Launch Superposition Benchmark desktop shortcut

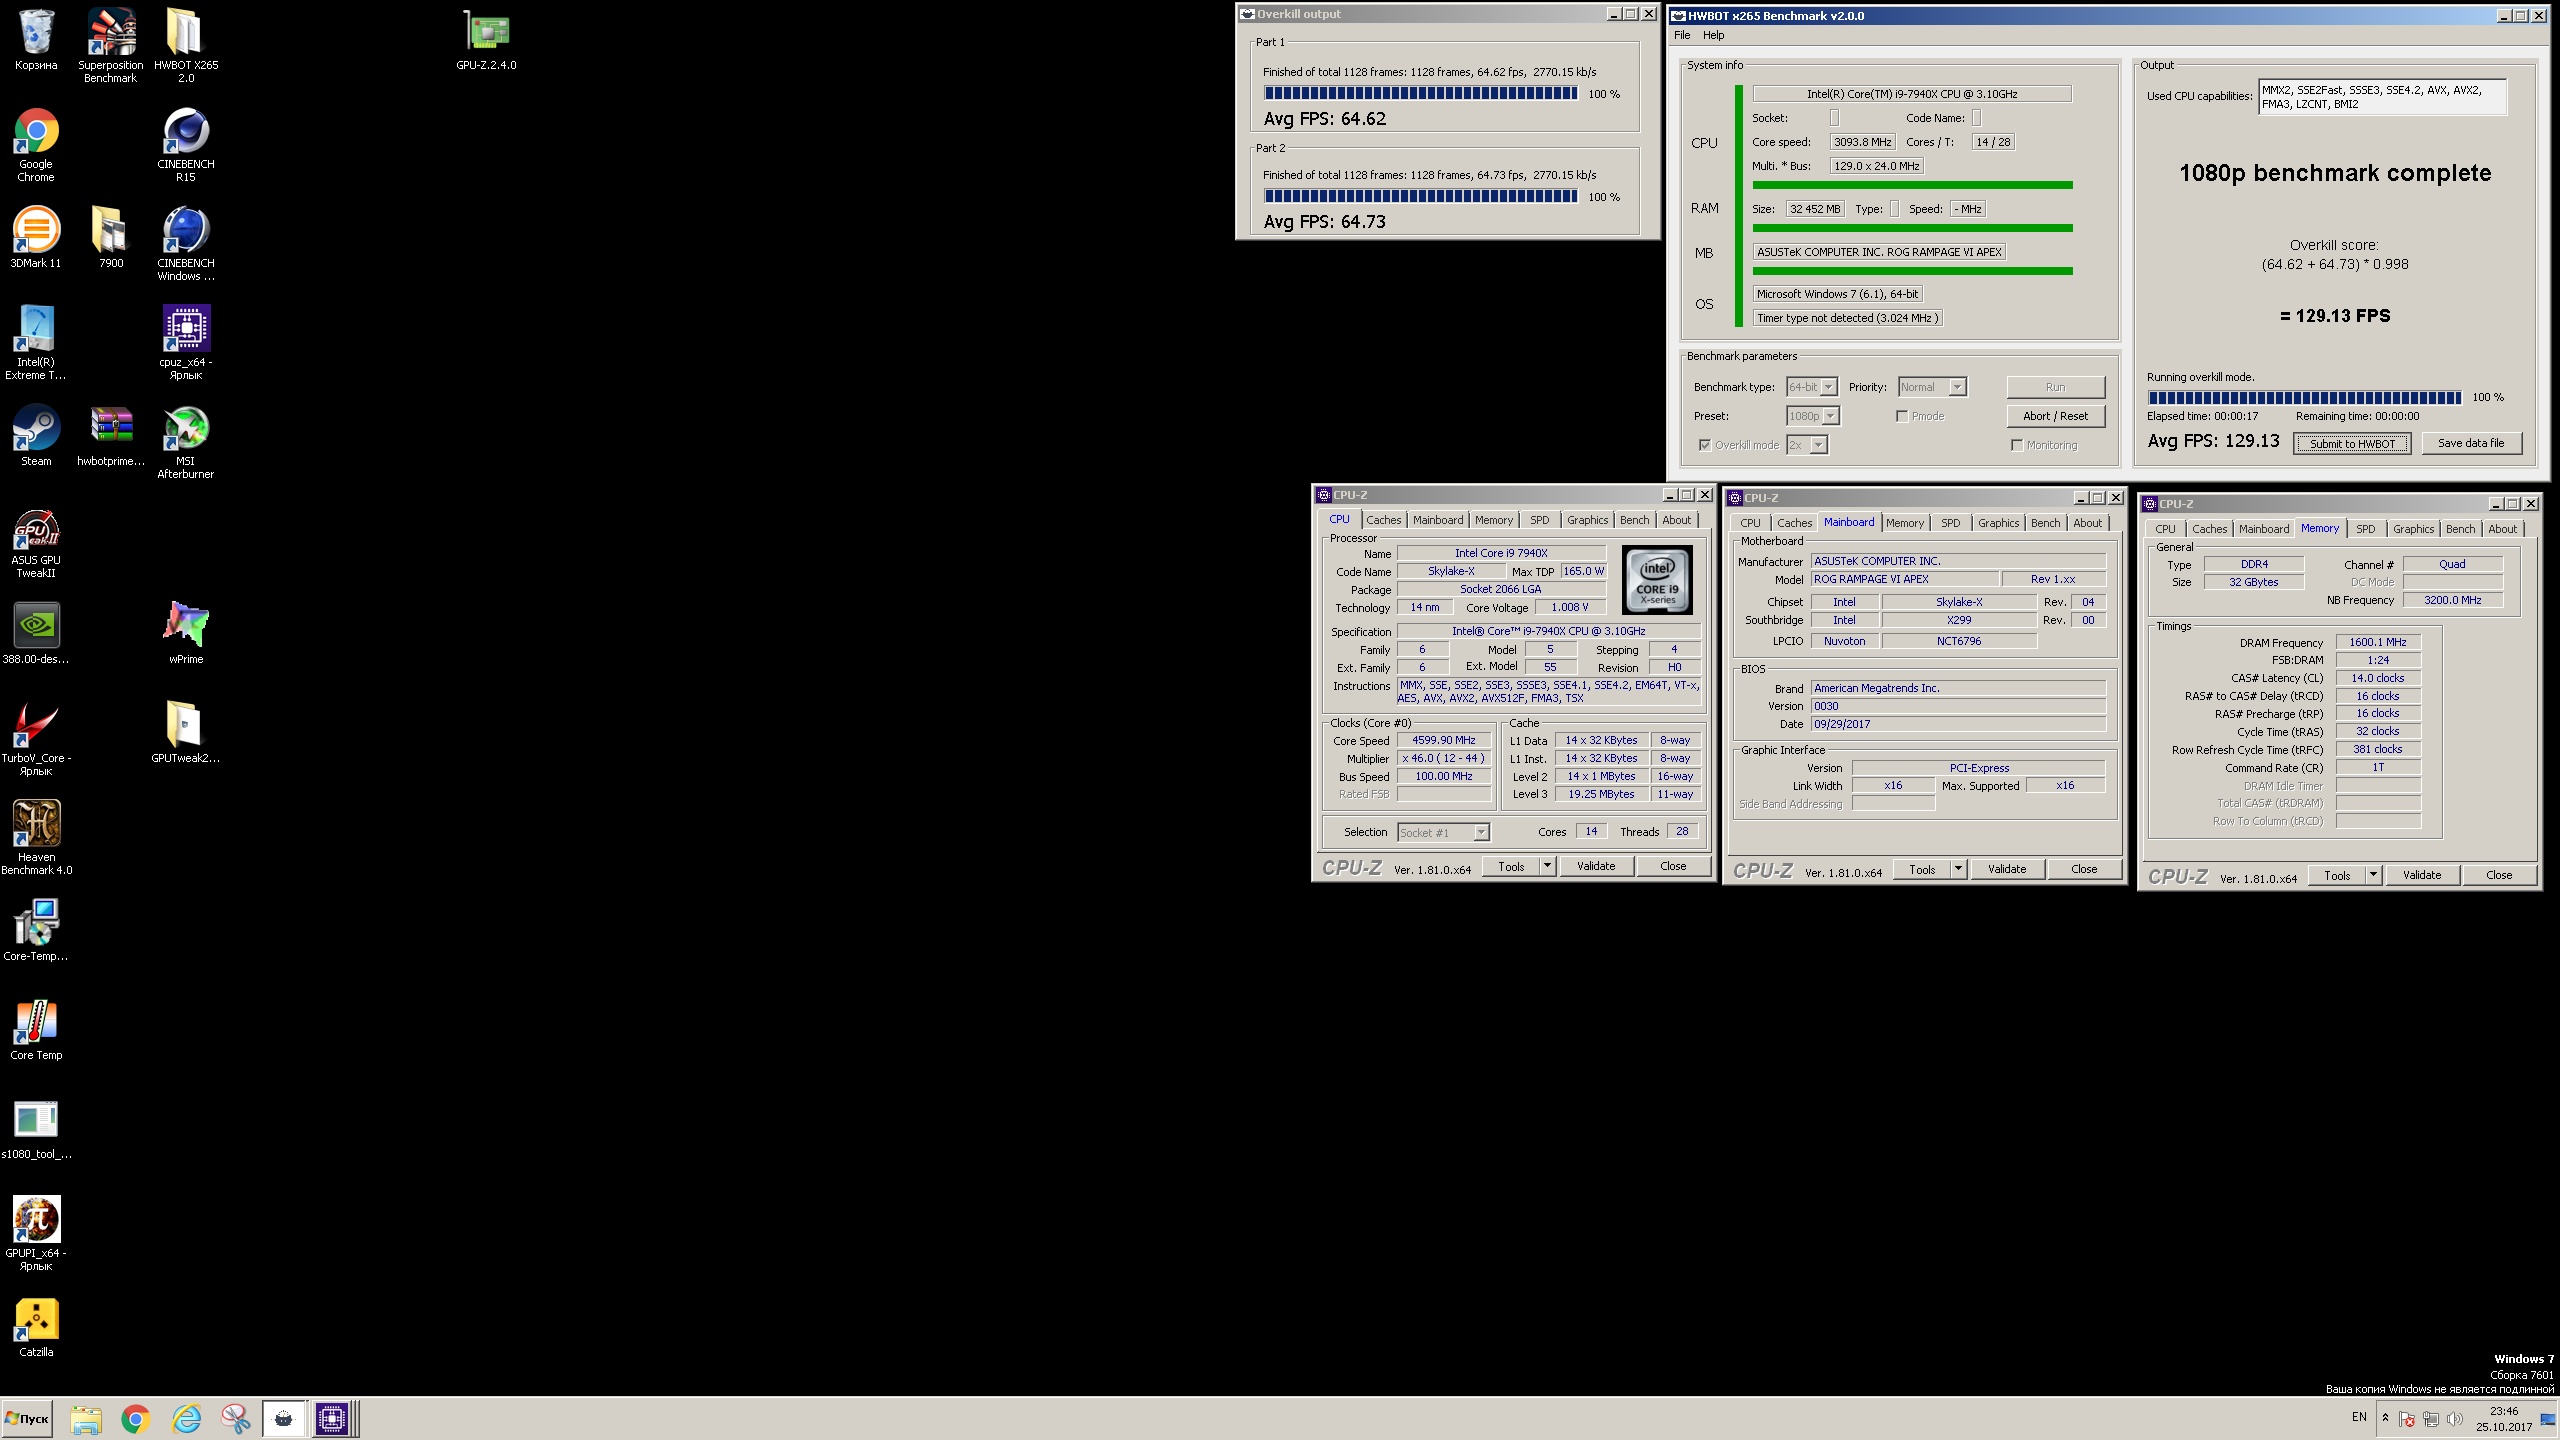111,45
